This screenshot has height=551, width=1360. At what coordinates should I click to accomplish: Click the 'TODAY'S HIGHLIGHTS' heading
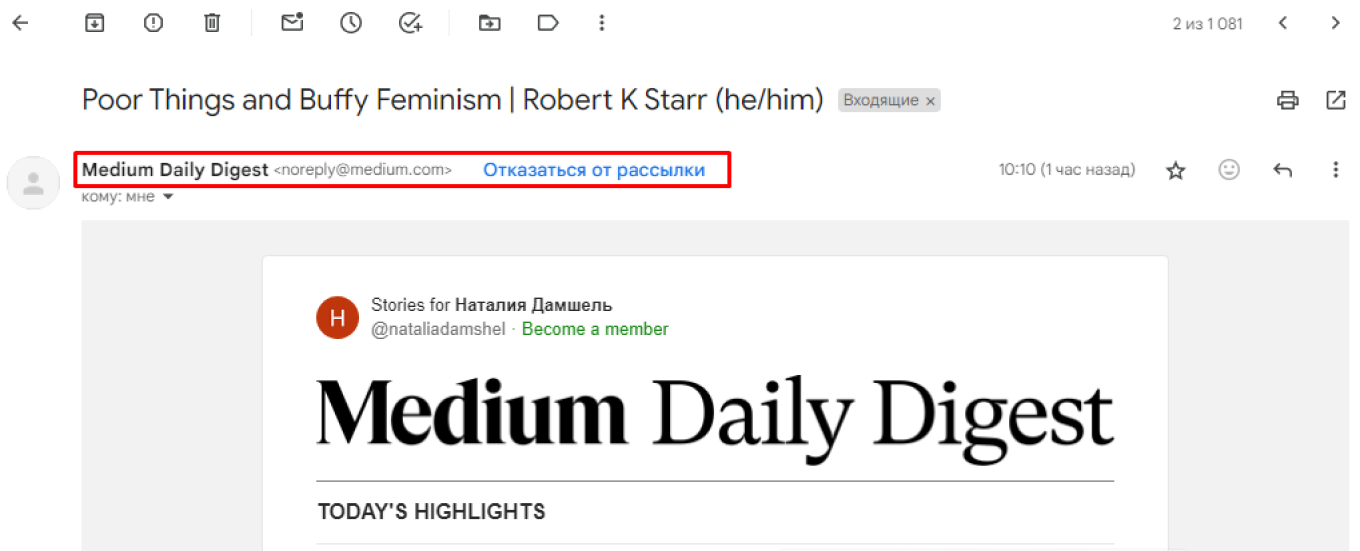coord(431,512)
